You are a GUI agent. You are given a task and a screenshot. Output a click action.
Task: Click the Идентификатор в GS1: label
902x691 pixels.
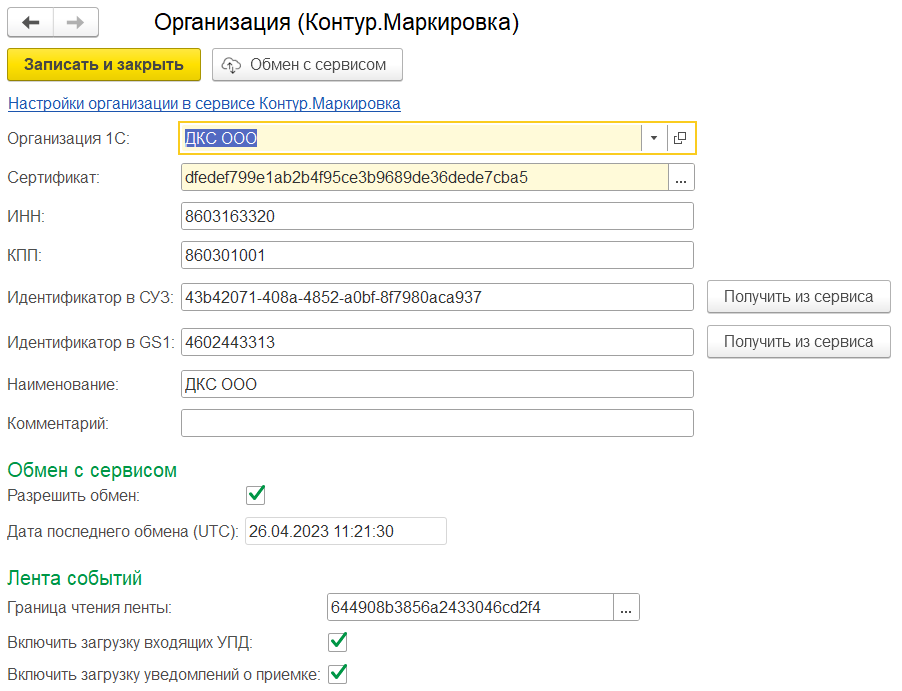(91, 342)
